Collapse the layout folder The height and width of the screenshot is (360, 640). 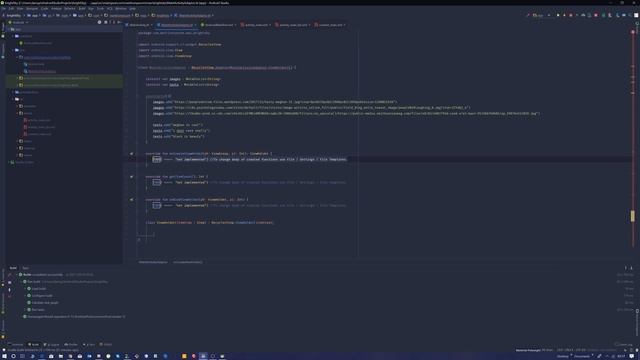pyautogui.click(x=17, y=113)
